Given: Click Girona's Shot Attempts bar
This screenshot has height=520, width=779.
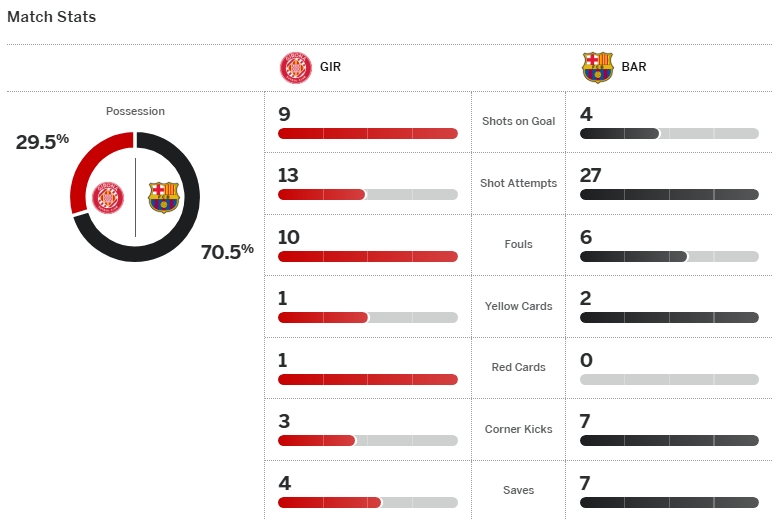Looking at the screenshot, I should coord(367,194).
